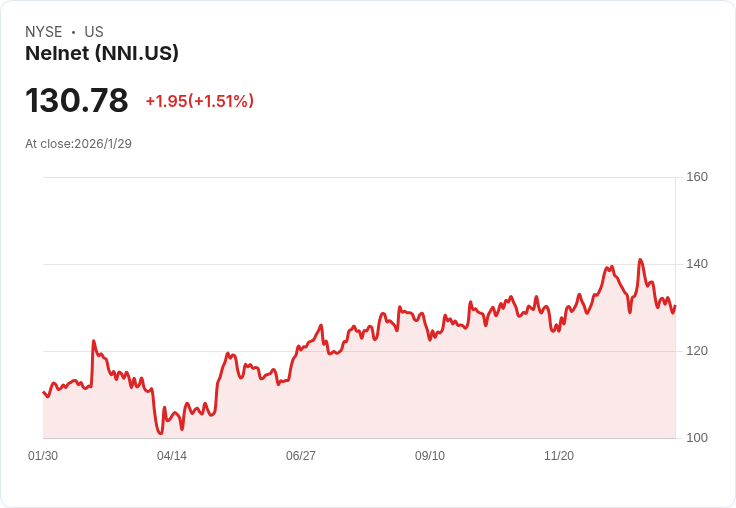The width and height of the screenshot is (736, 508).
Task: Select the 04/14 date on the x-axis
Action: tap(172, 456)
